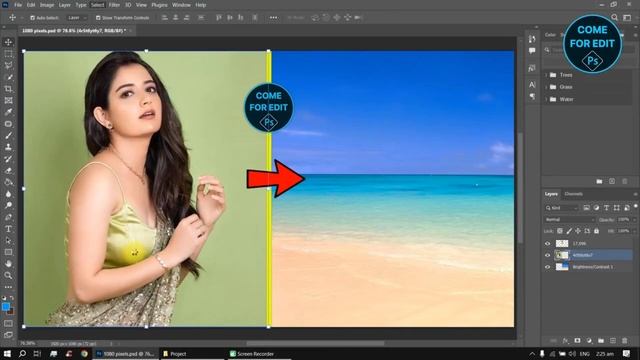
Task: Select the Eyedropper tool
Action: click(8, 112)
